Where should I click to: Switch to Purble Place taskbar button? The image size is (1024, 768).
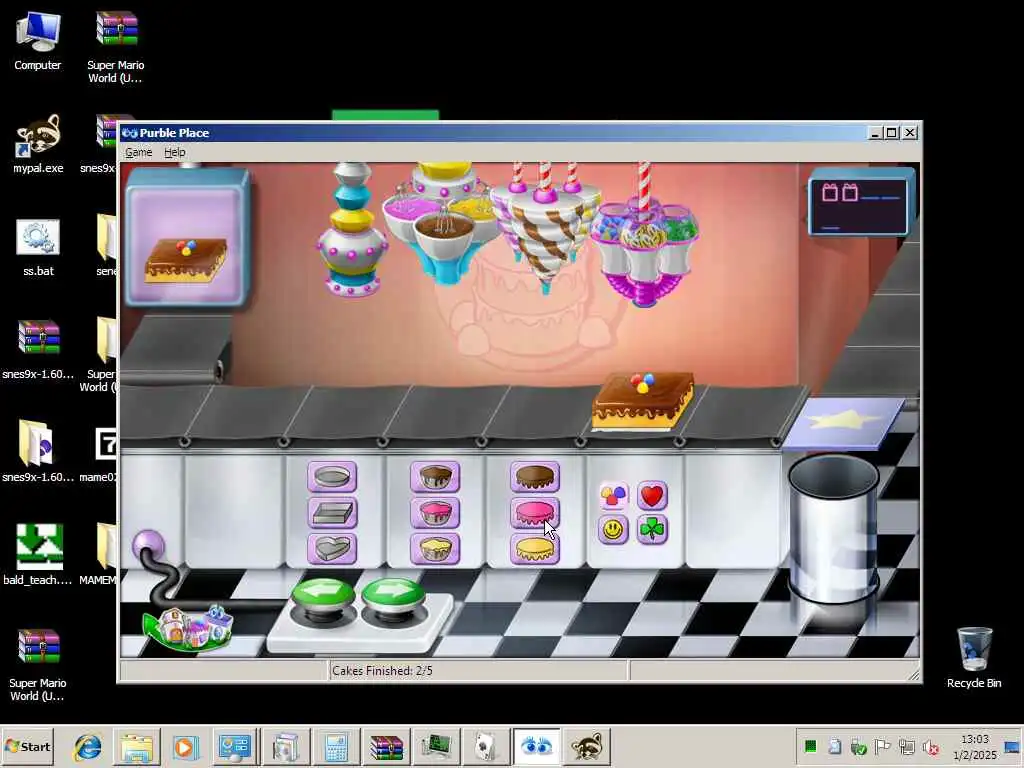click(x=537, y=746)
